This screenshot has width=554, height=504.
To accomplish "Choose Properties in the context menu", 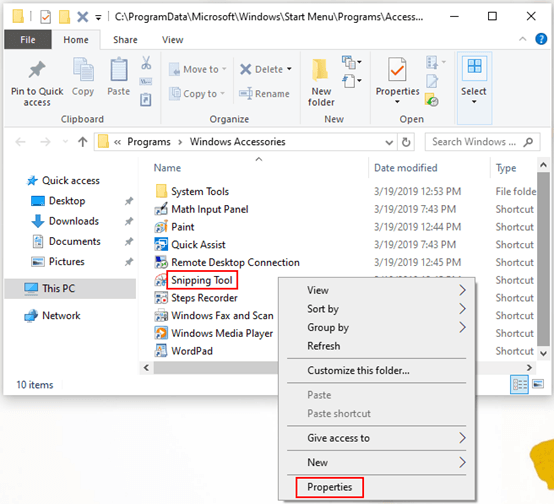I will point(329,487).
